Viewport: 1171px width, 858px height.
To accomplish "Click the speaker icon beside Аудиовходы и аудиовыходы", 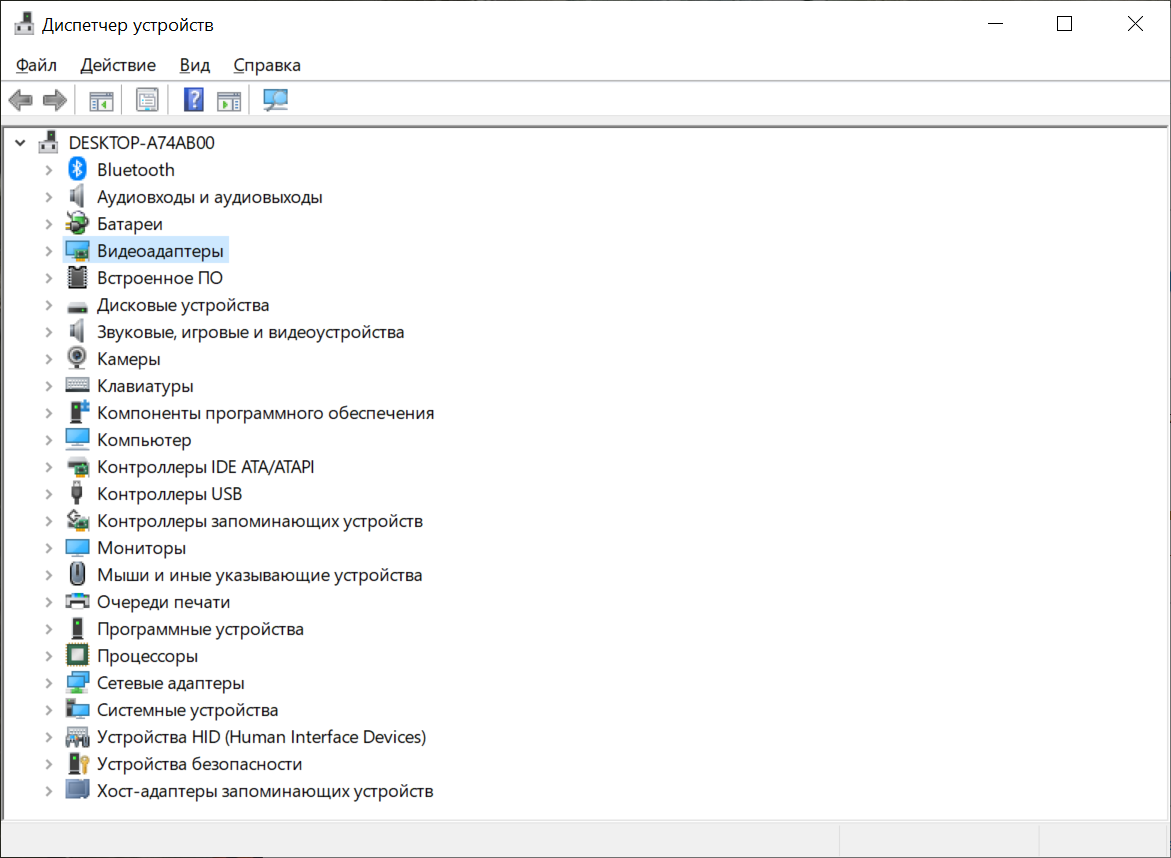I will click(x=77, y=196).
